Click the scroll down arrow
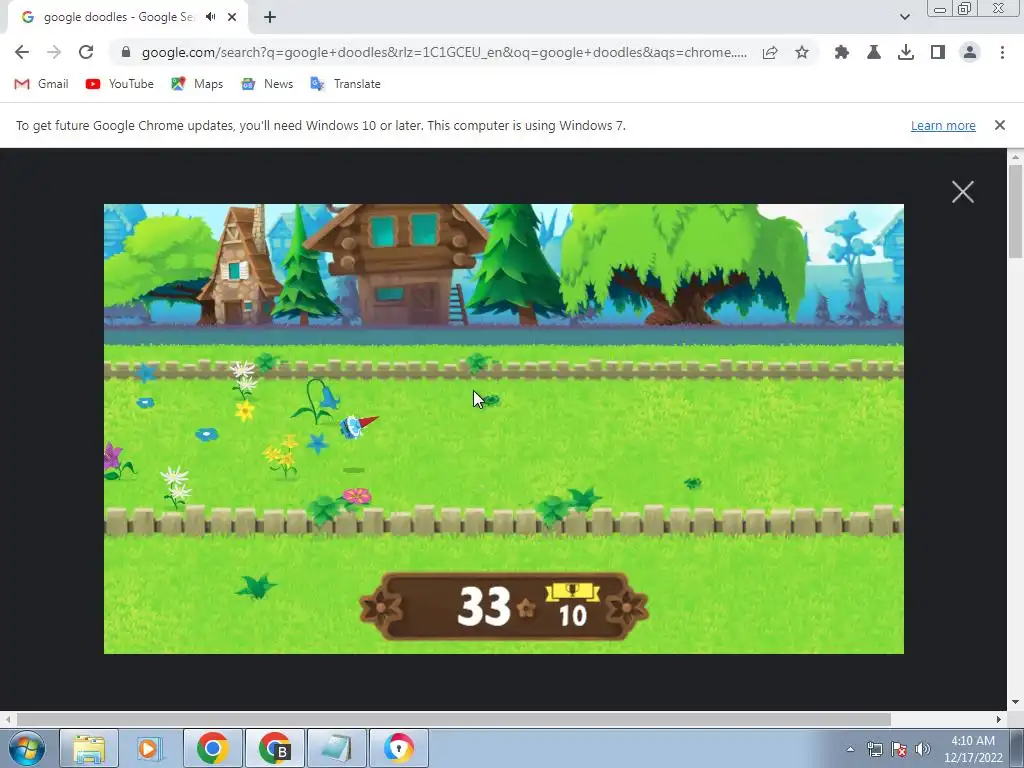Image resolution: width=1024 pixels, height=768 pixels. click(x=1016, y=702)
